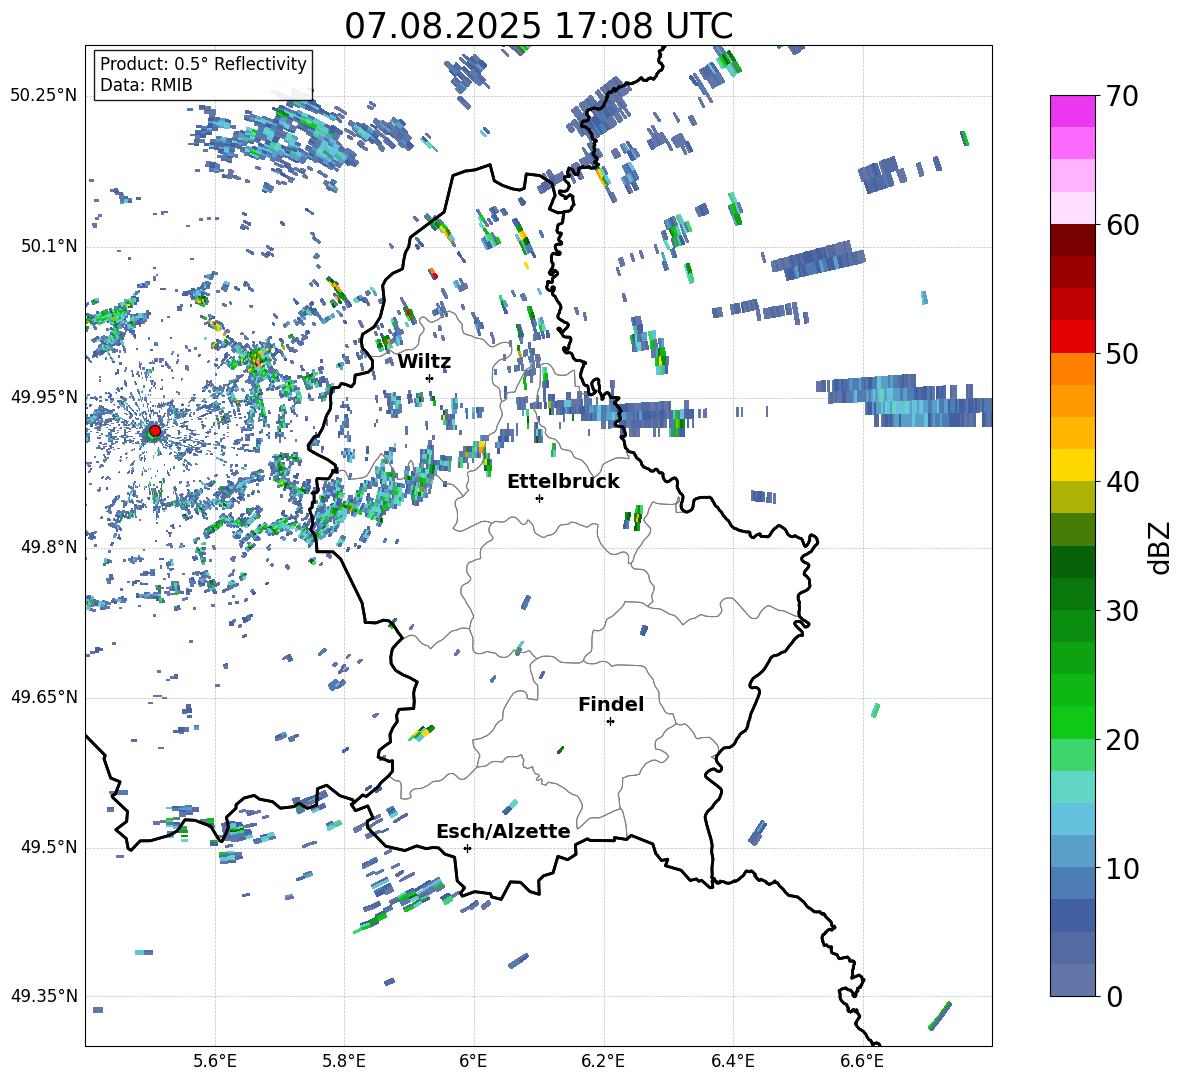Click the red radar site marker

155,431
